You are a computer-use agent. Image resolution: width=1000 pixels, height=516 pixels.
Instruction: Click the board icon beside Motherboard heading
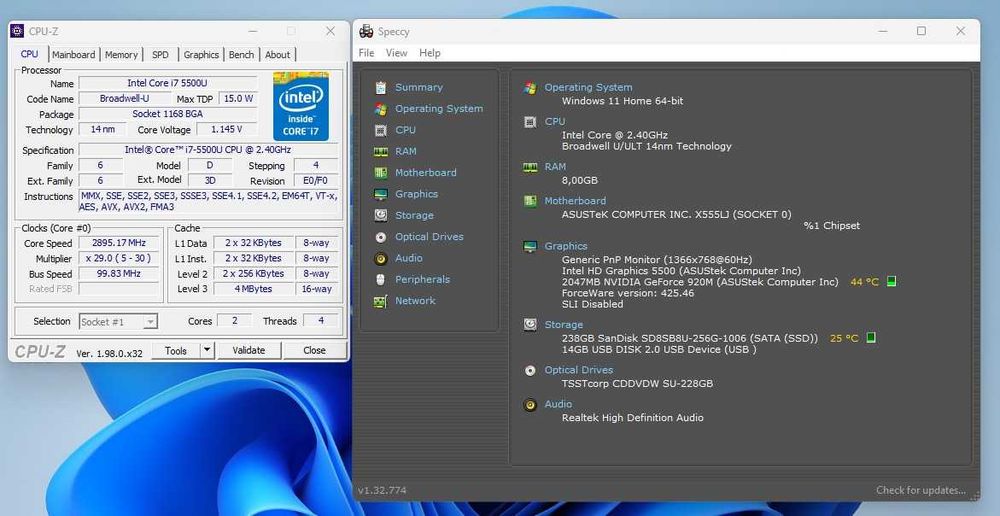pos(530,201)
